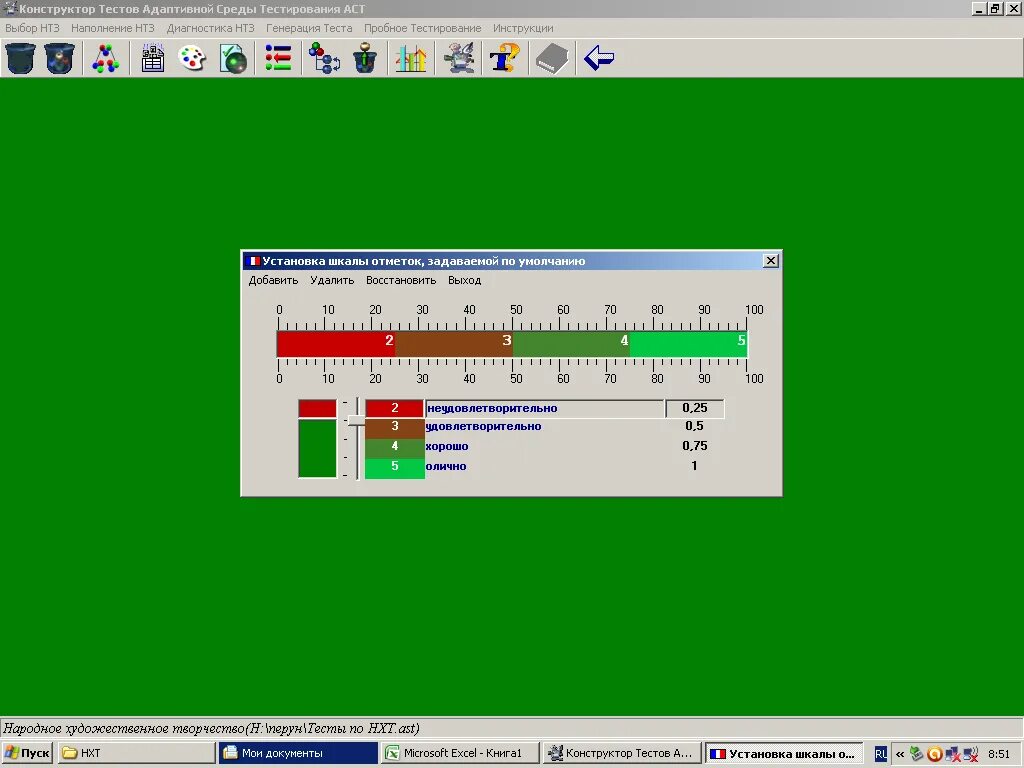Click the bright green grade 5 scale segment
Screen dimensions: 1024x768
688,344
